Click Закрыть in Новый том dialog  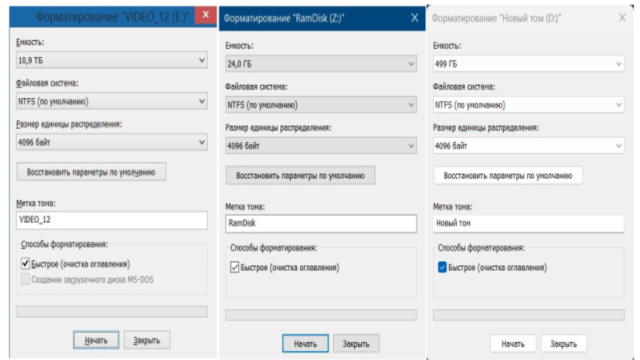pos(564,344)
